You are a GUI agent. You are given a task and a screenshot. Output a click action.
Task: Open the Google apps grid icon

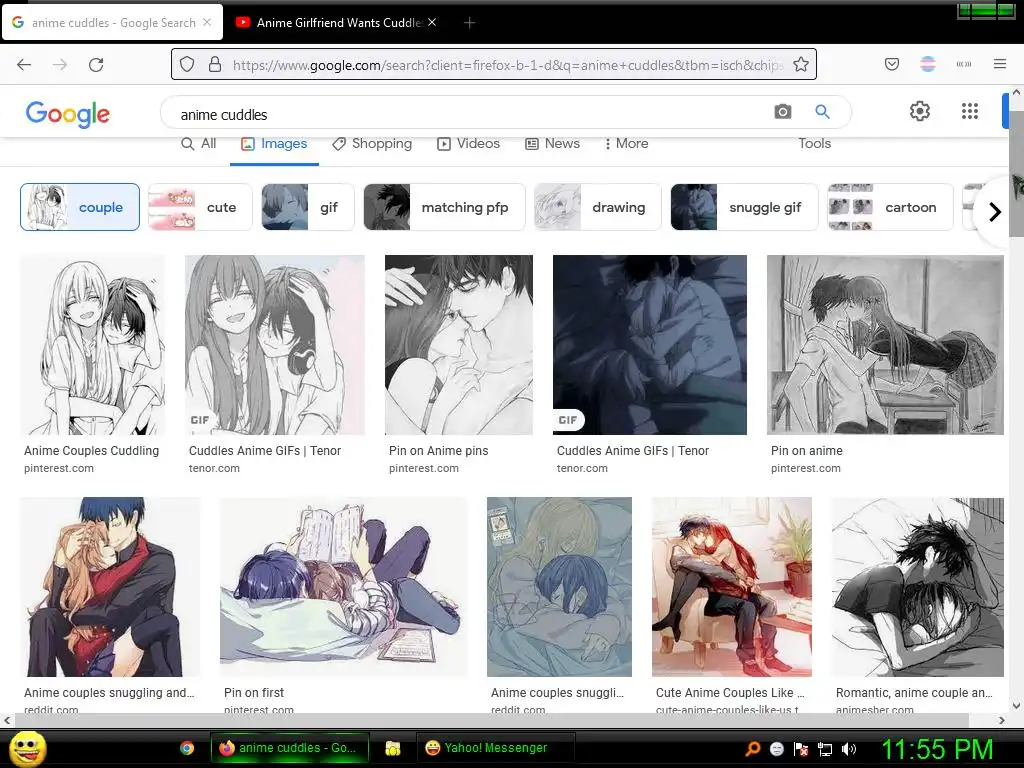tap(970, 111)
